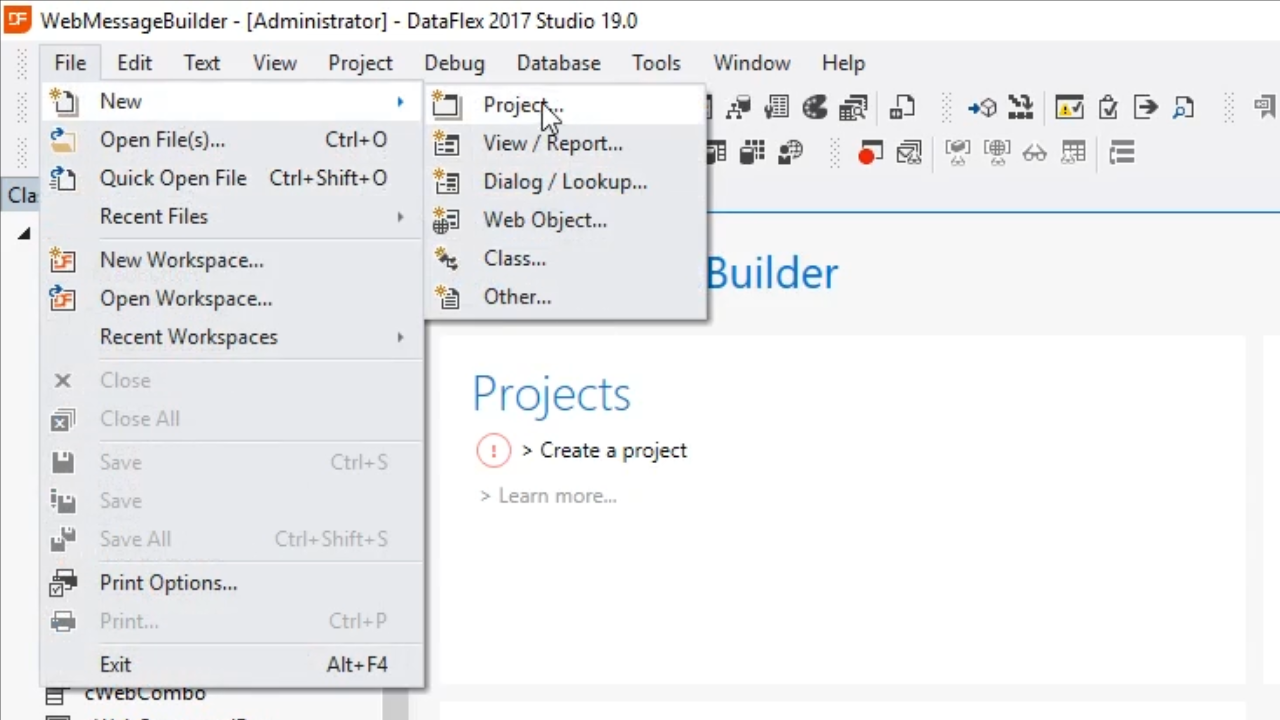The width and height of the screenshot is (1280, 720).
Task: Click the blue arrow into cube icon
Action: 981,107
